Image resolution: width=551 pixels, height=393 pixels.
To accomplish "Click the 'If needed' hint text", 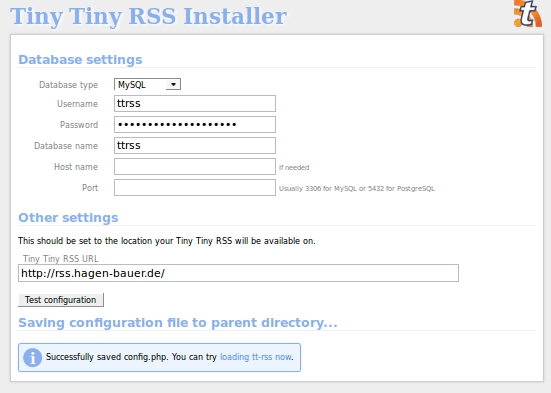I will pyautogui.click(x=294, y=168).
